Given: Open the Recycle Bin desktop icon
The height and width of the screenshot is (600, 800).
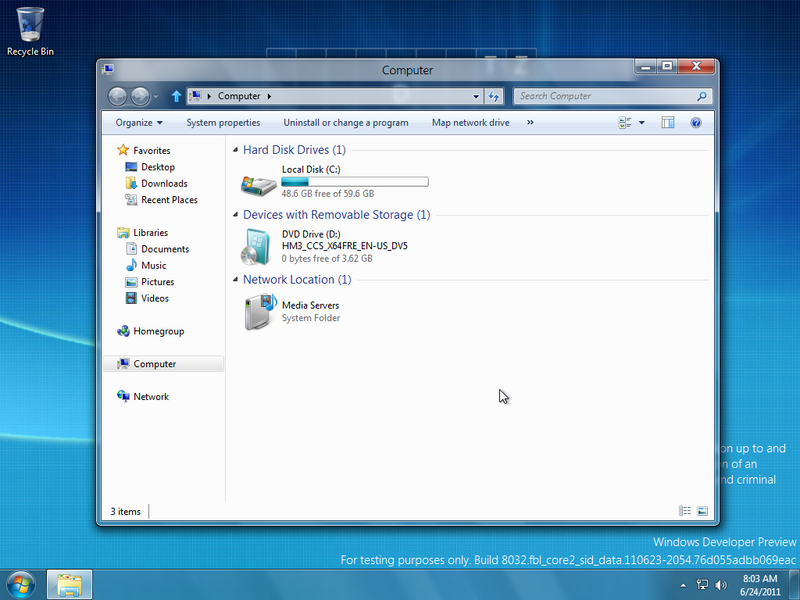Looking at the screenshot, I should click(30, 23).
